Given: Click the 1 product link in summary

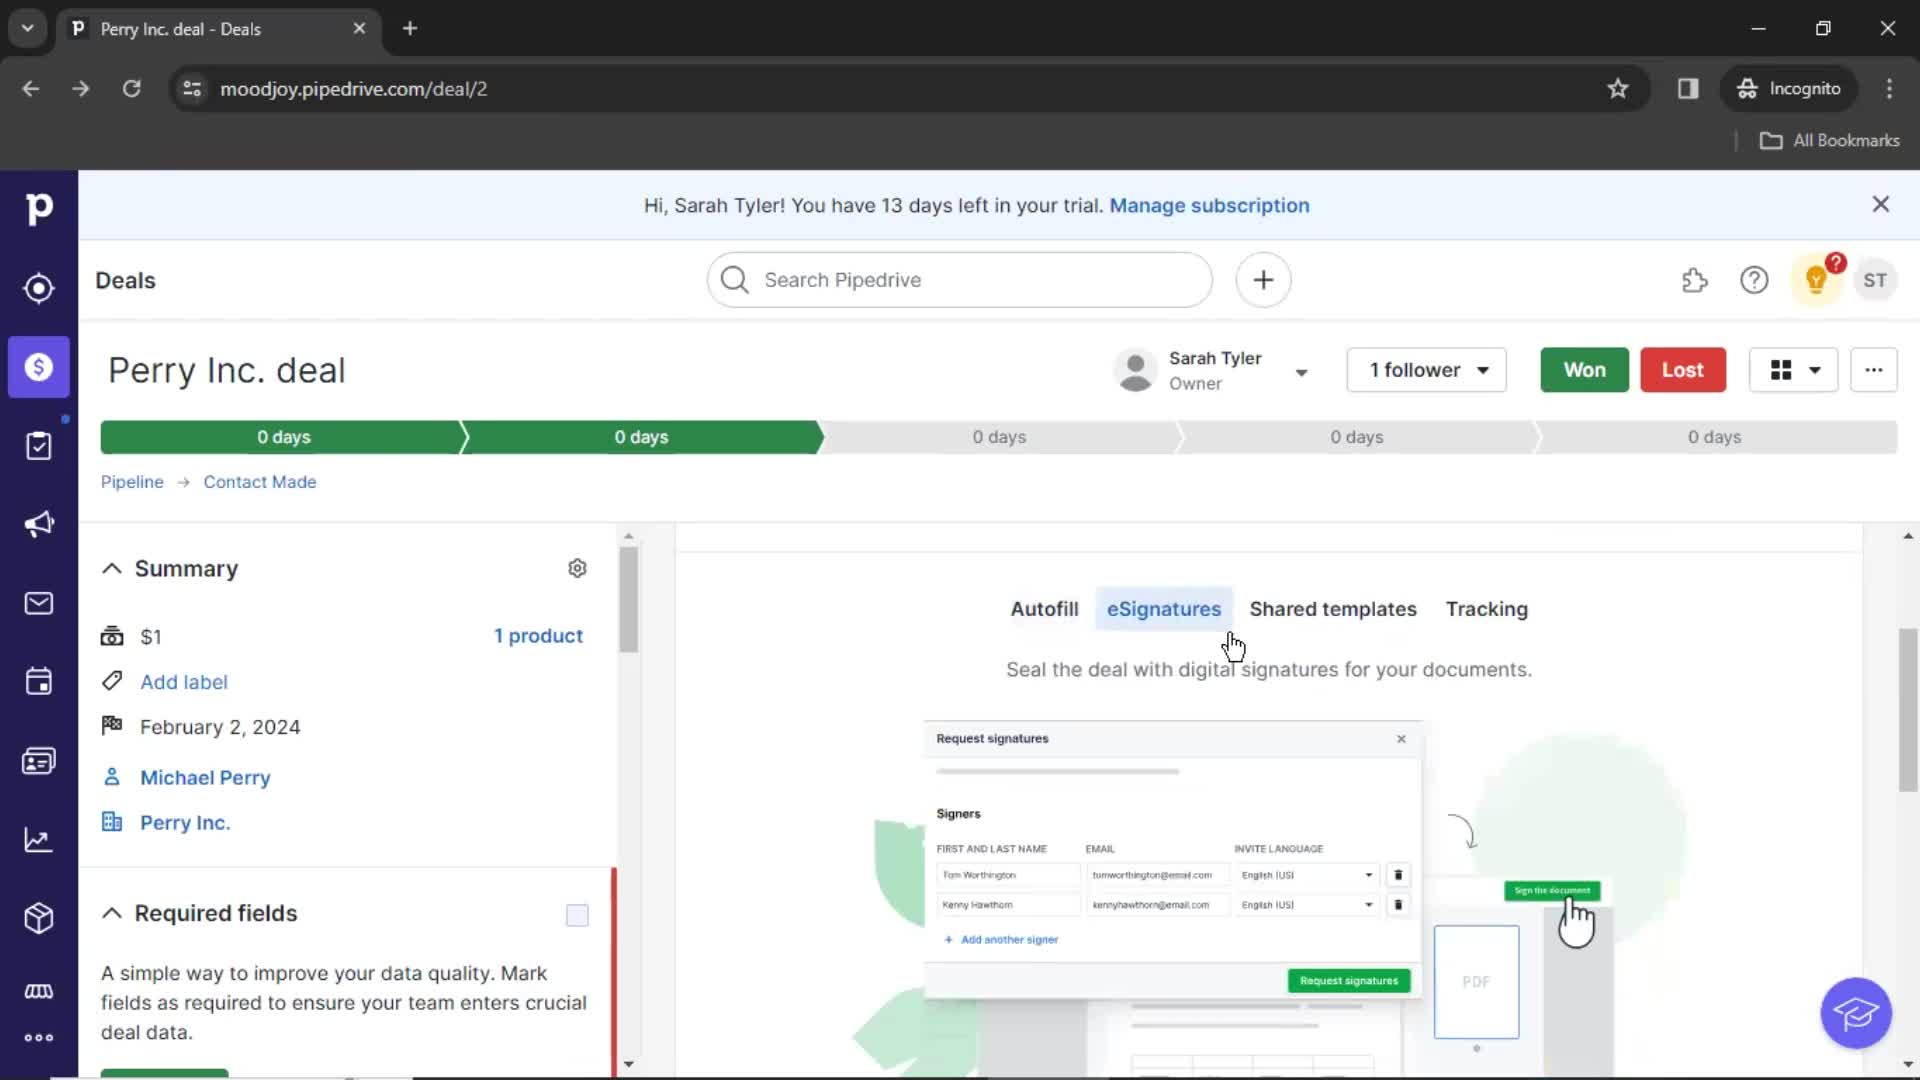Looking at the screenshot, I should (x=538, y=636).
